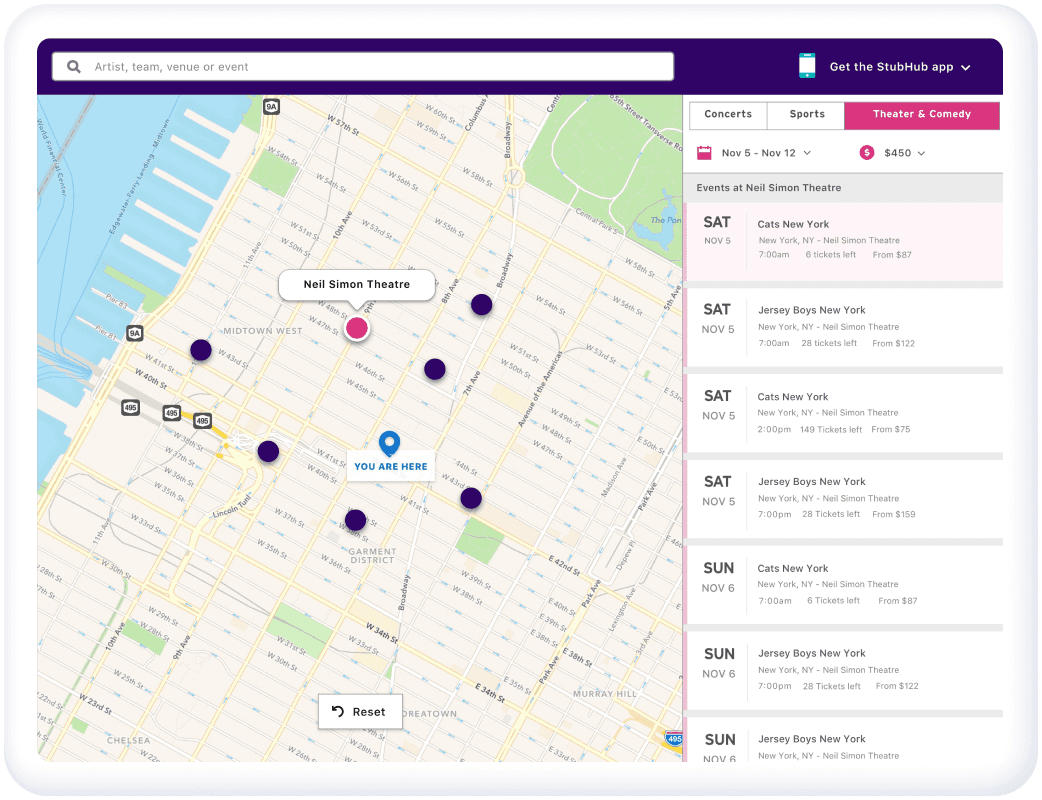This screenshot has height=800, width=1042.
Task: Select the purple venue marker near 7th Ave and W 46th St
Action: (435, 369)
